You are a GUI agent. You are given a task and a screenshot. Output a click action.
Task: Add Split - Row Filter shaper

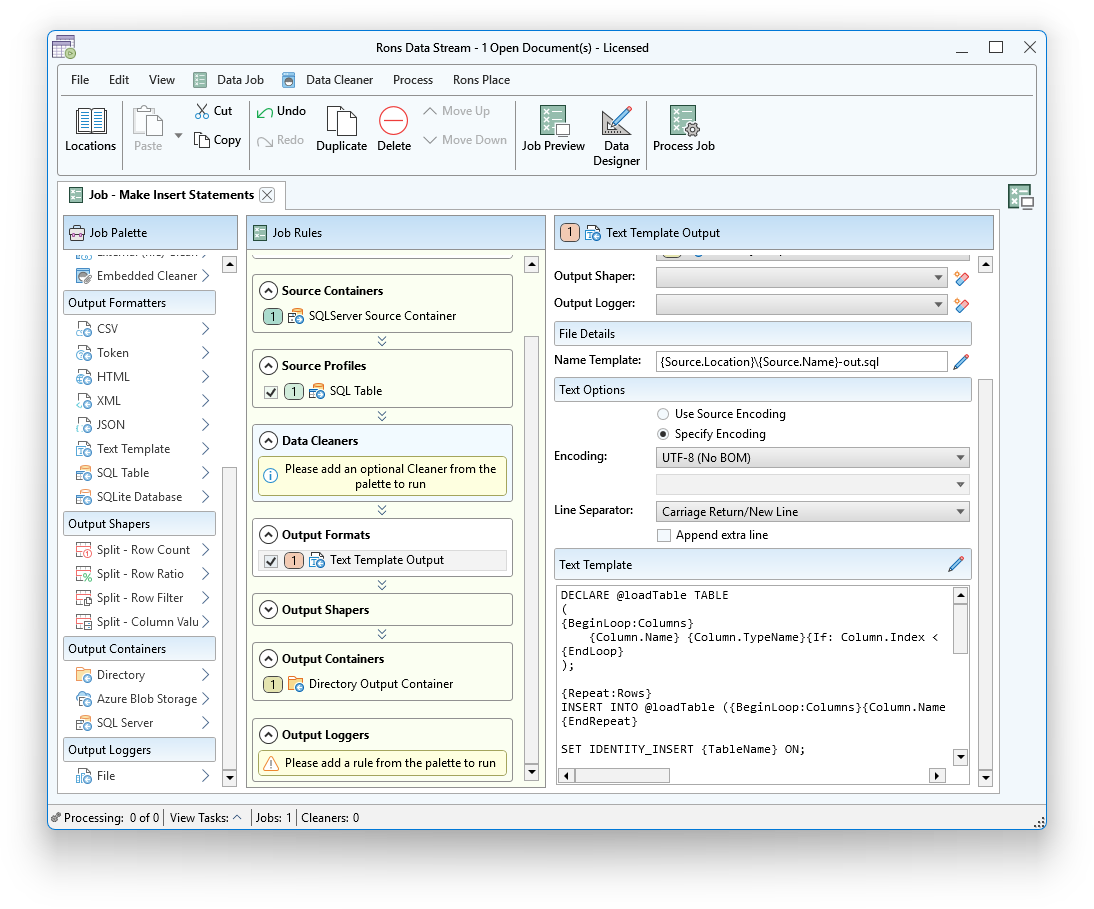click(x=143, y=599)
